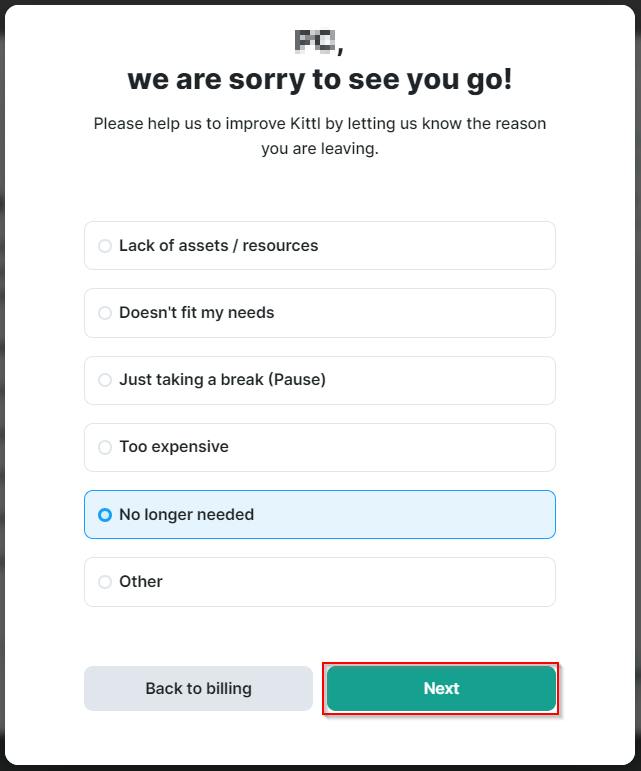Image resolution: width=641 pixels, height=771 pixels.
Task: Click the 'No longer needed' label text
Action: pyautogui.click(x=186, y=515)
